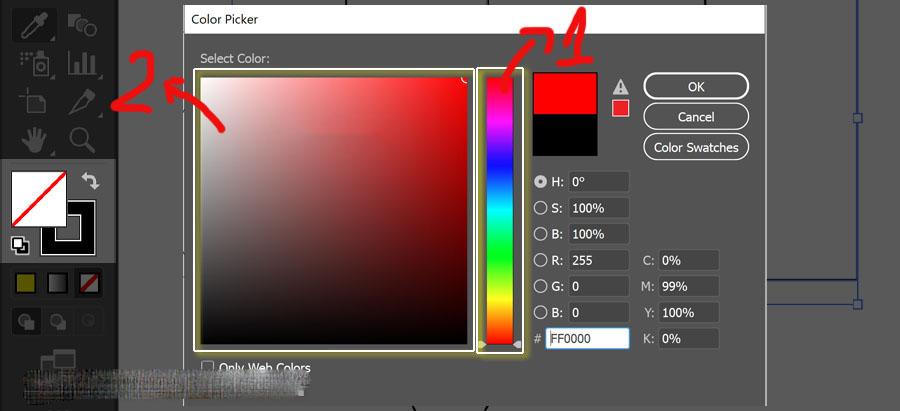Screen dimensions: 900x411
Task: Click the brightness B field showing 100%
Action: pos(599,234)
